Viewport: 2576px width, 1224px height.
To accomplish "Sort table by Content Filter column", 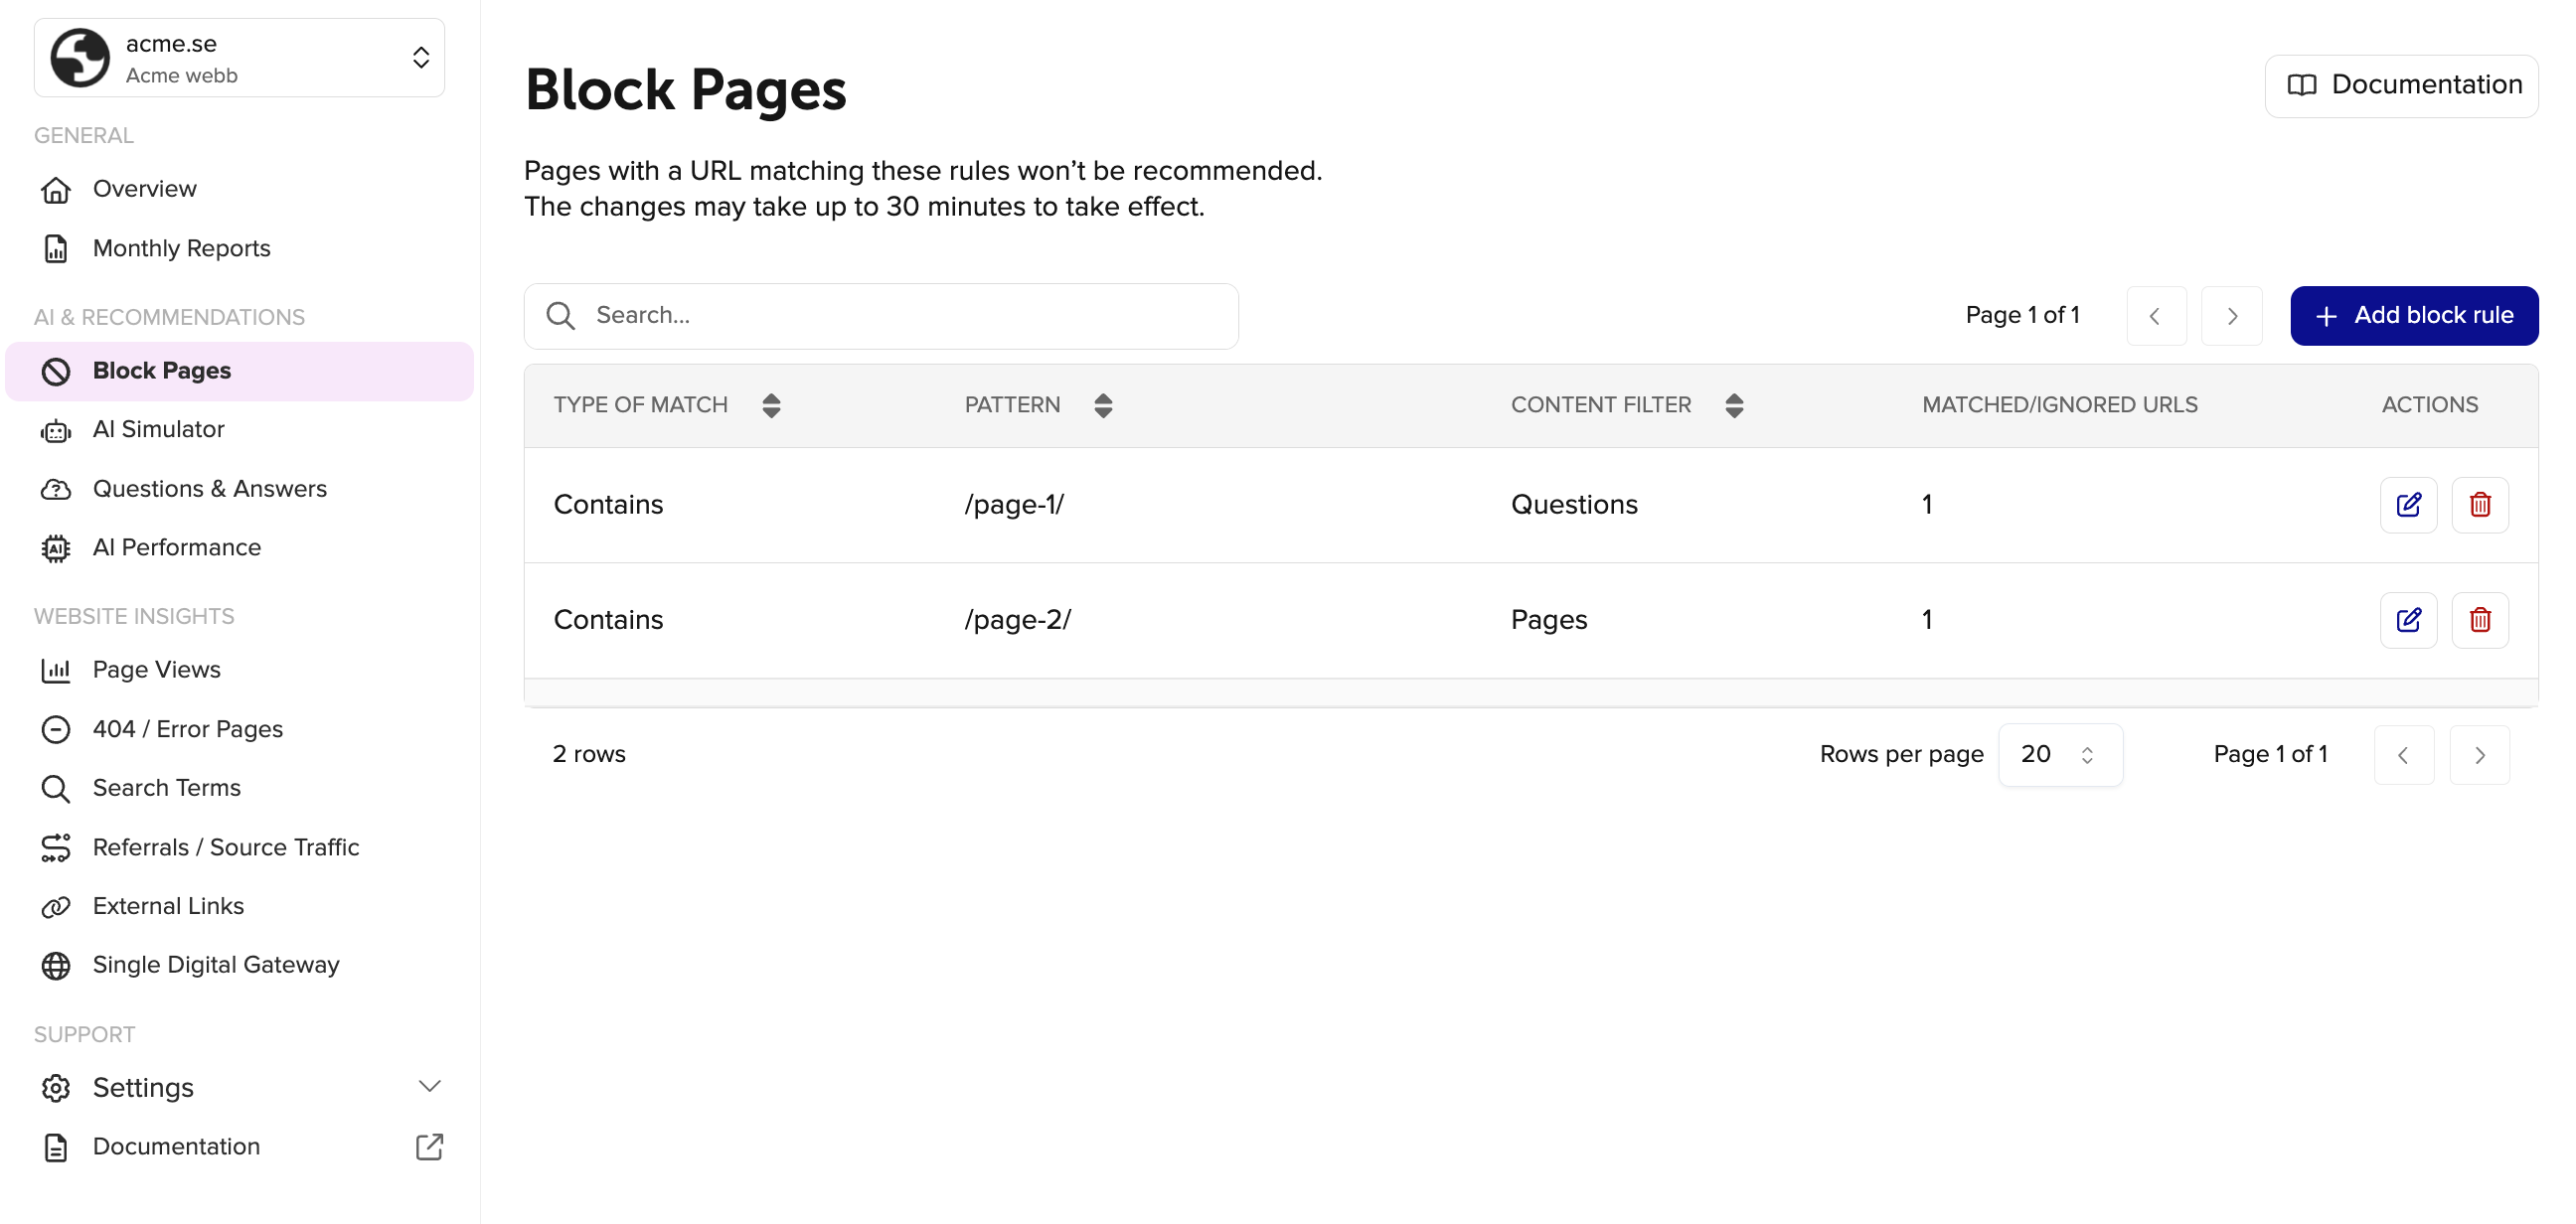I will (x=1733, y=405).
